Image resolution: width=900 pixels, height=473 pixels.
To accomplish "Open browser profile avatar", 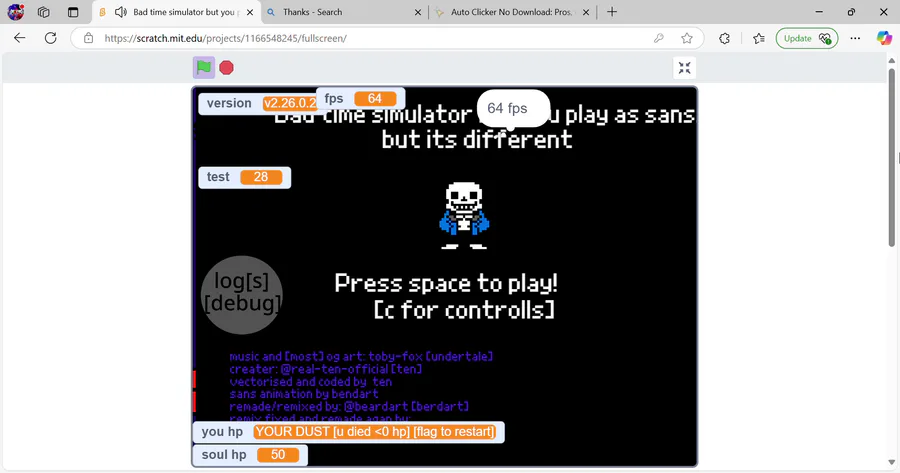I will (16, 11).
